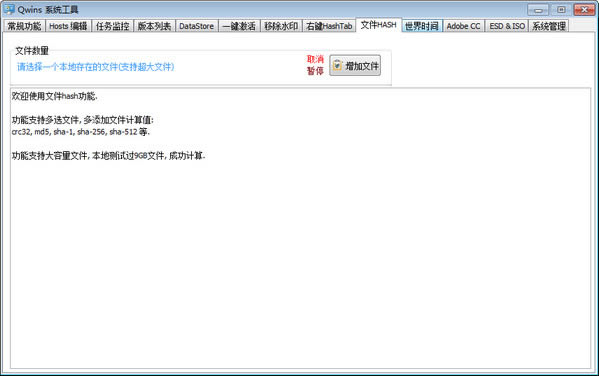Image resolution: width=599 pixels, height=376 pixels.
Task: Click the 文件数量 group label
Action: (x=32, y=51)
